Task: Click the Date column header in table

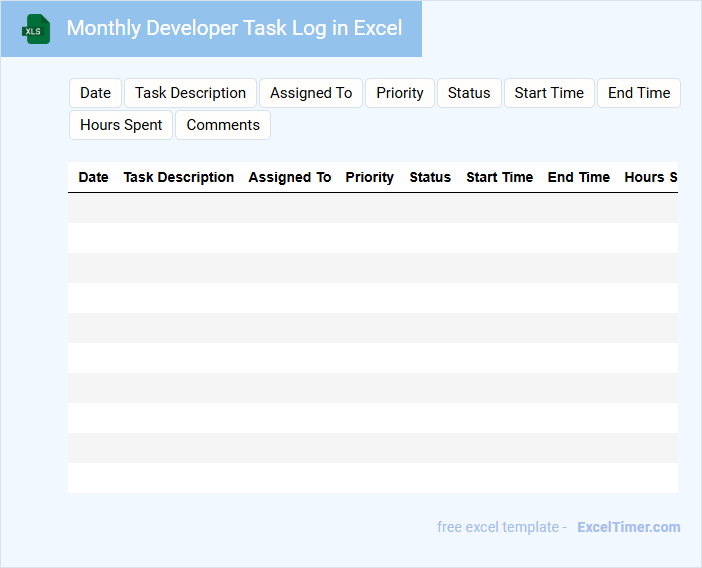Action: pyautogui.click(x=93, y=177)
